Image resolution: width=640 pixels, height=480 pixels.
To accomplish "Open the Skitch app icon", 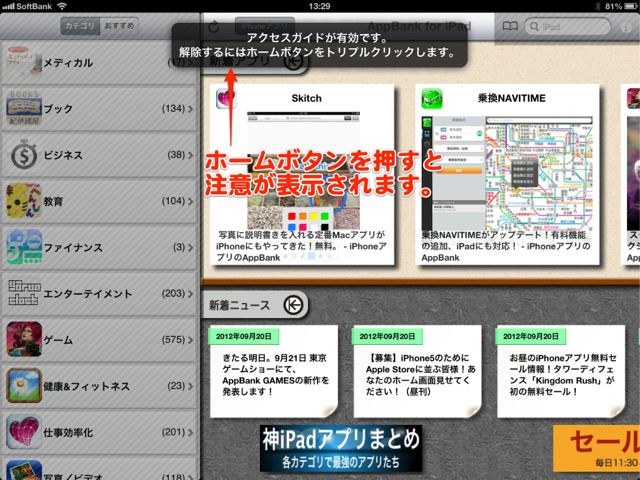I will tap(226, 98).
